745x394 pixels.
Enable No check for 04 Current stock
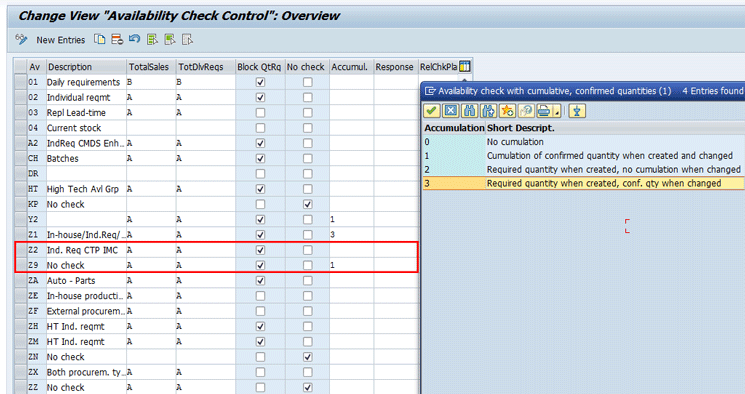click(x=307, y=128)
